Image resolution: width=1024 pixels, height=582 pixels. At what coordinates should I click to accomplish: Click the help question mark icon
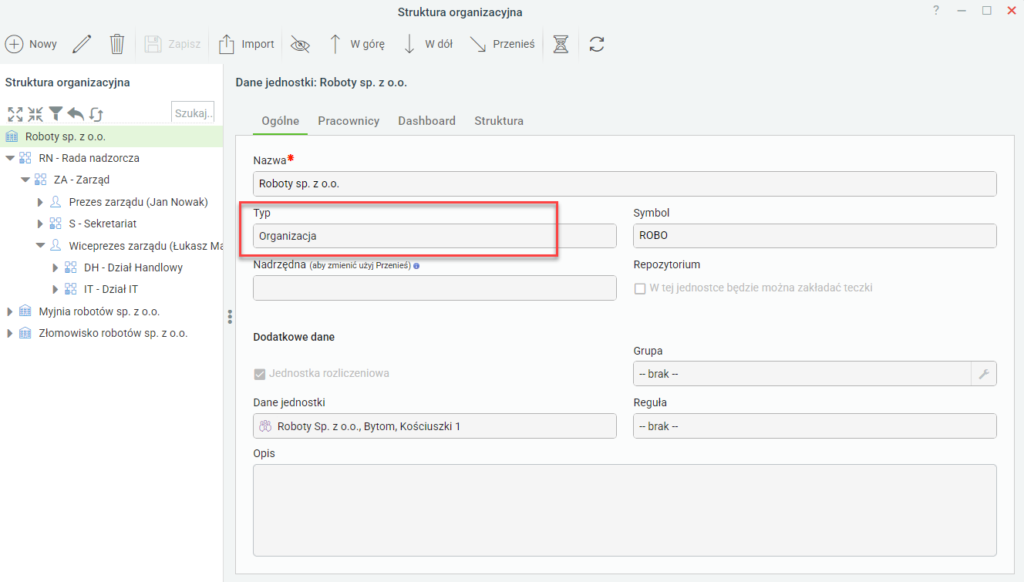pyautogui.click(x=936, y=10)
